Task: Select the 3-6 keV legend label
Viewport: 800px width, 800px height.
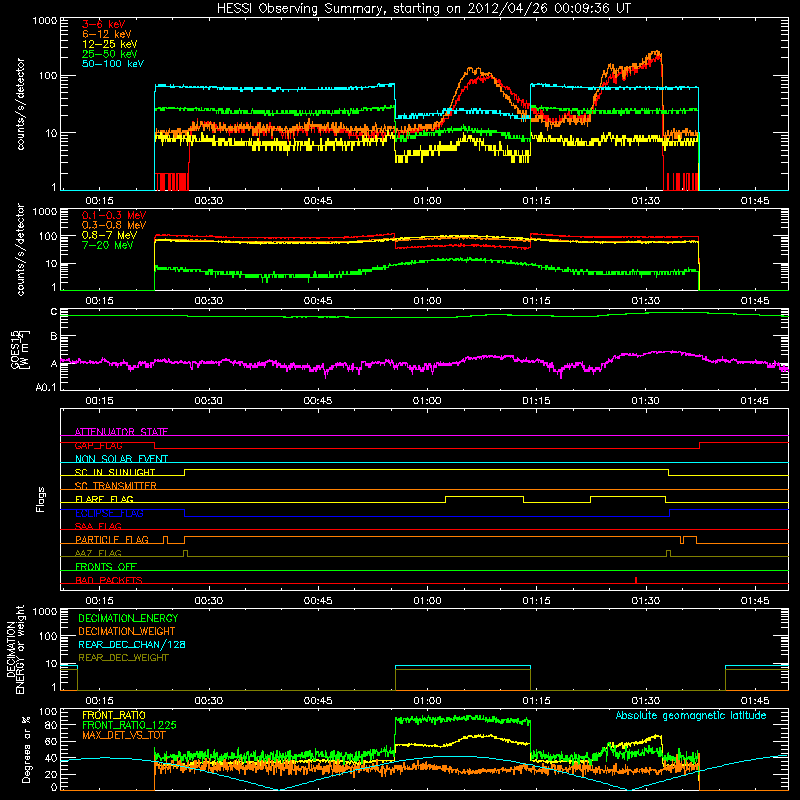Action: tap(104, 24)
